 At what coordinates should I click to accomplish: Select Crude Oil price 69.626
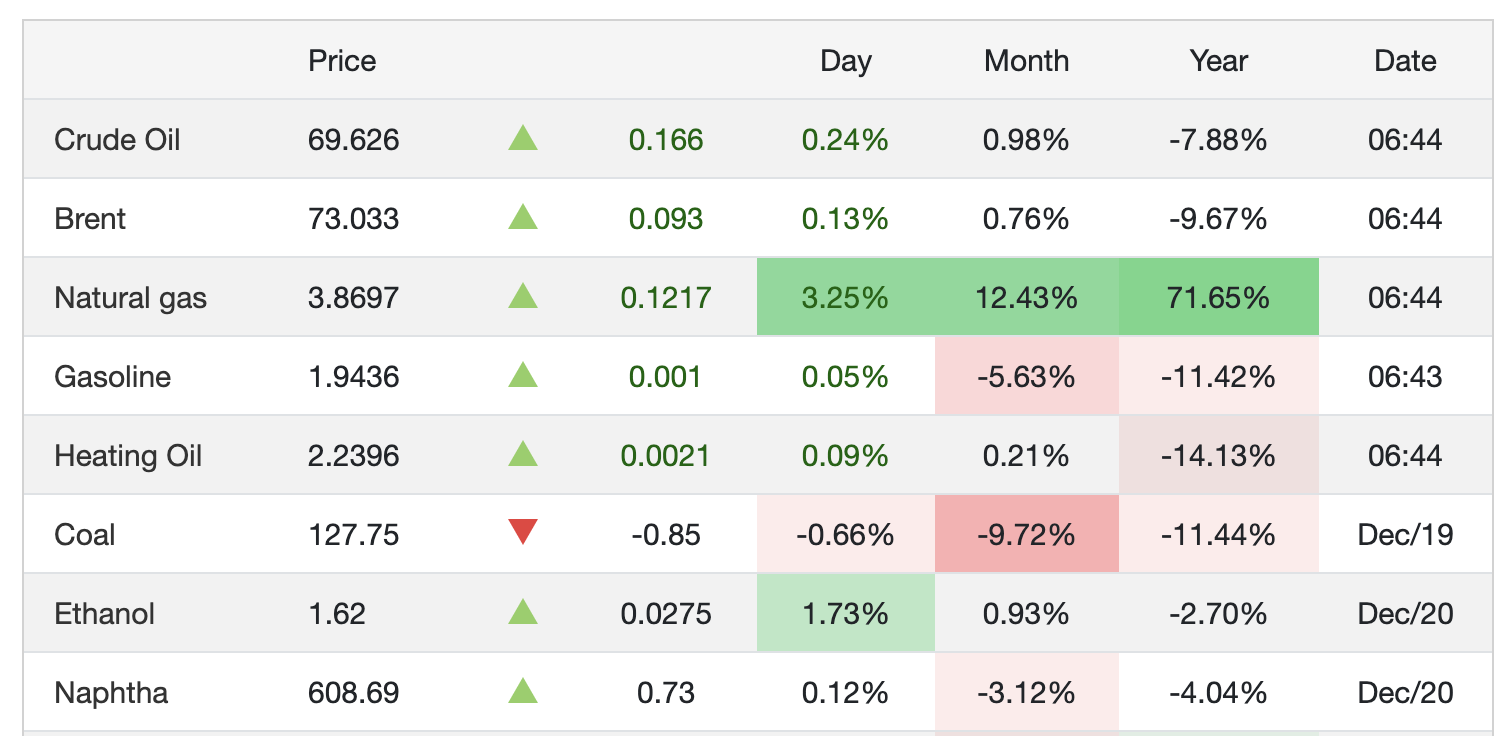coord(353,139)
